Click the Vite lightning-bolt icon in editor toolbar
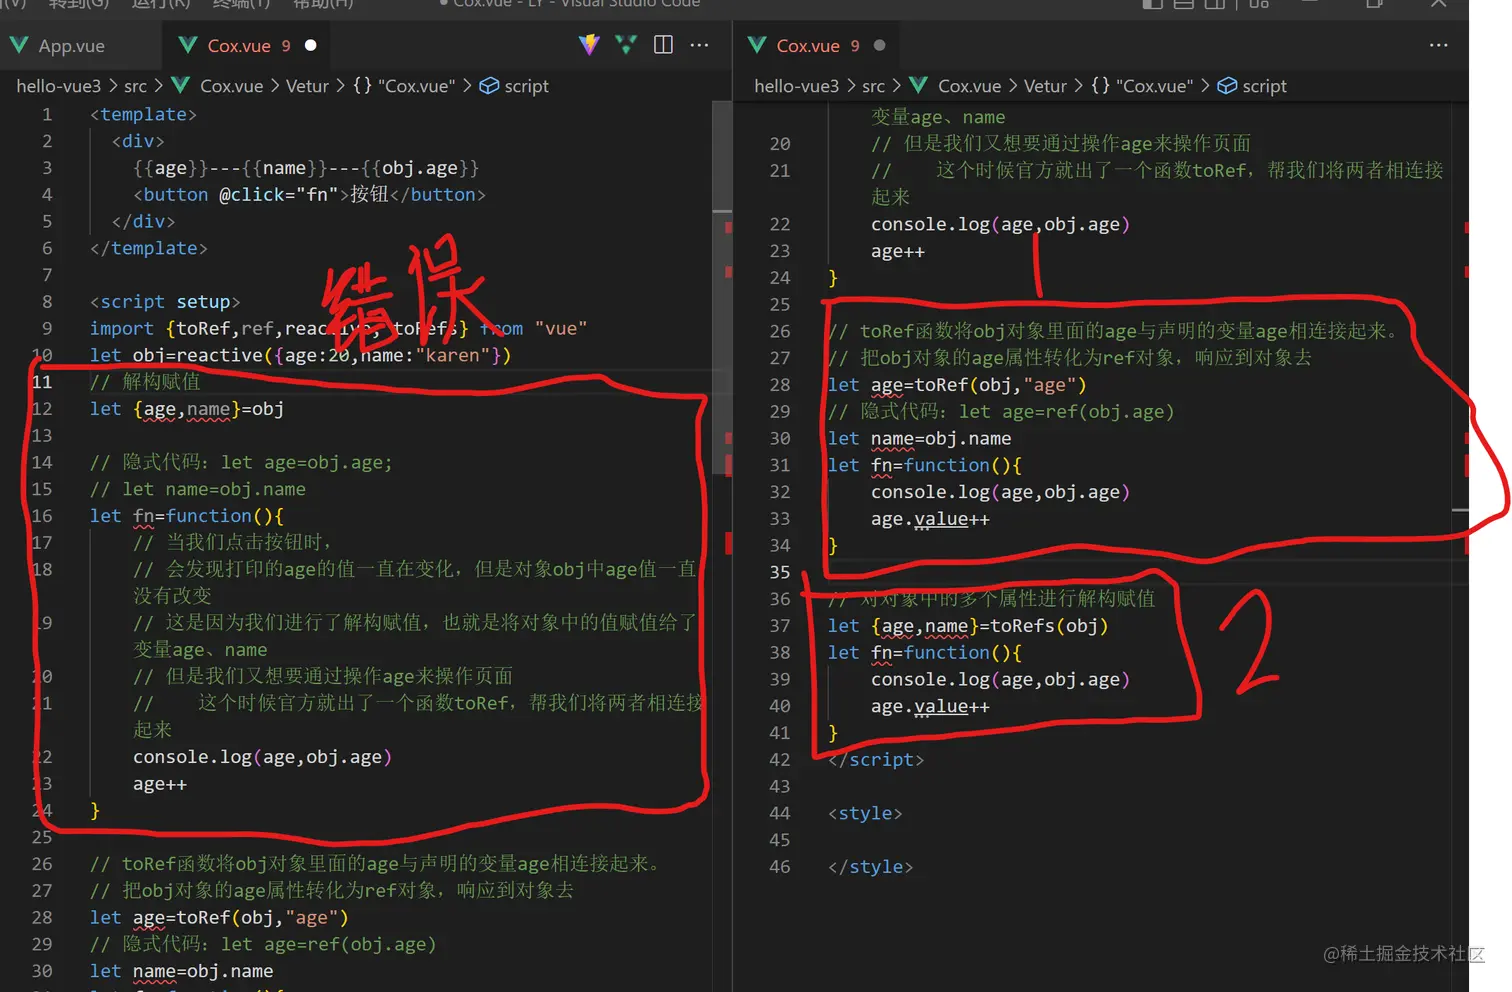The width and height of the screenshot is (1512, 992). (x=589, y=45)
